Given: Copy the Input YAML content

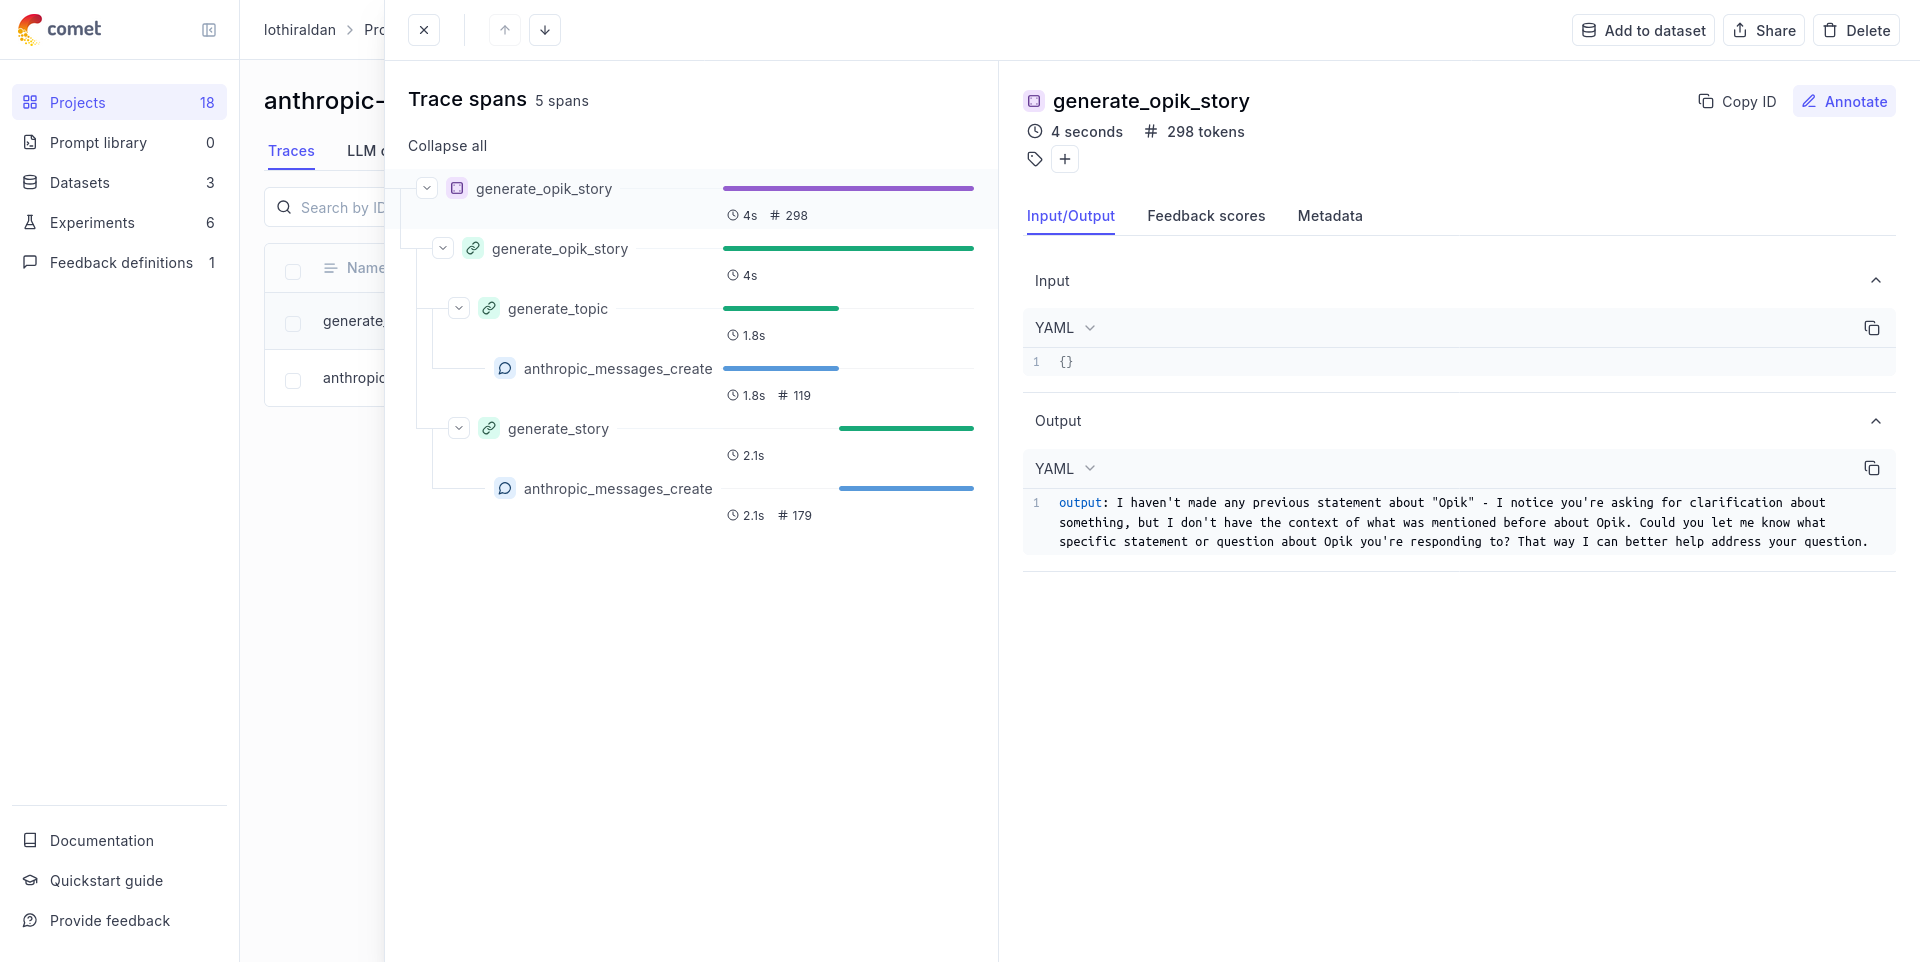Looking at the screenshot, I should [x=1871, y=328].
